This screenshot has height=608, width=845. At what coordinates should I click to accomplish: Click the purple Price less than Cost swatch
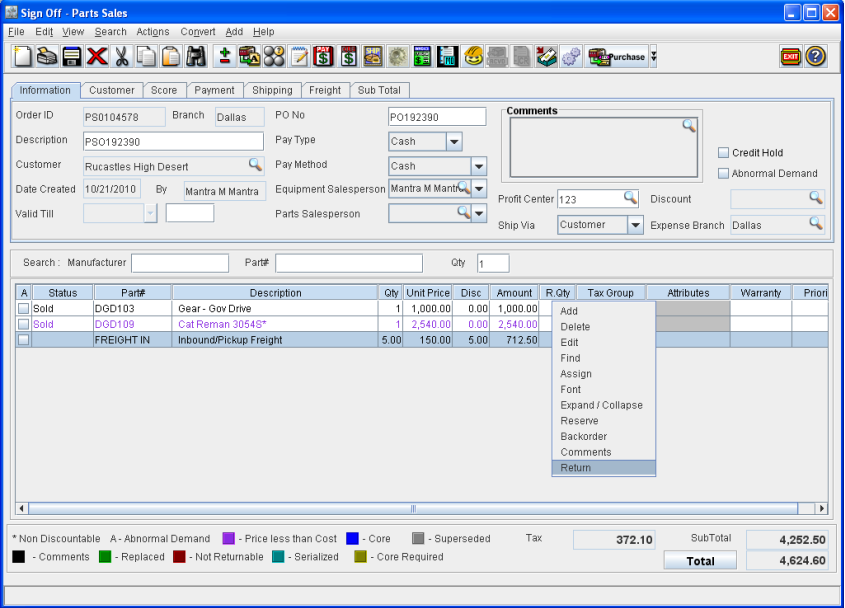(228, 538)
